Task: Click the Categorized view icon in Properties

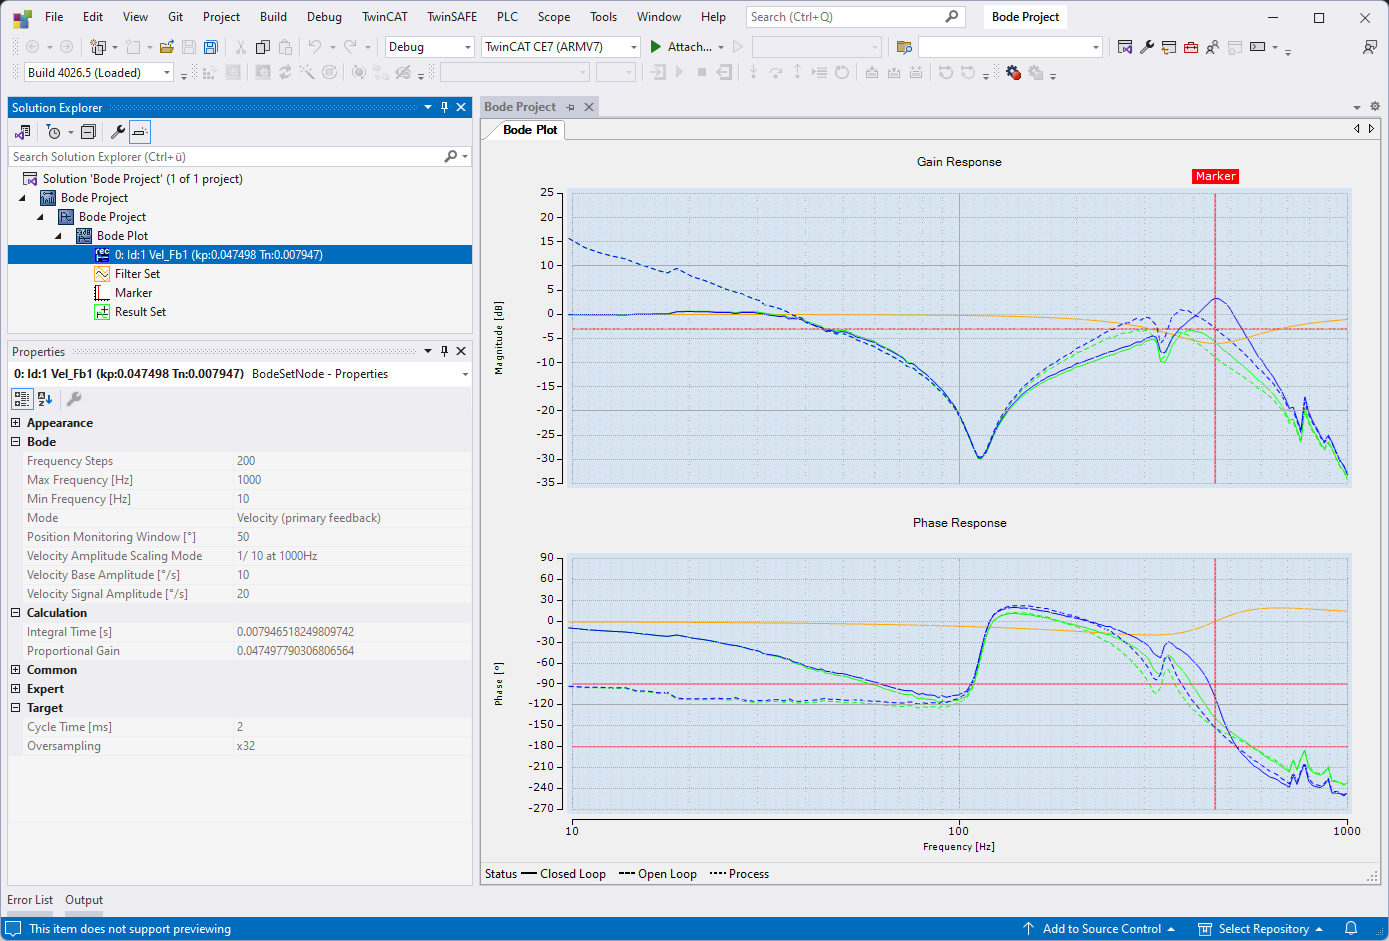Action: [x=22, y=399]
